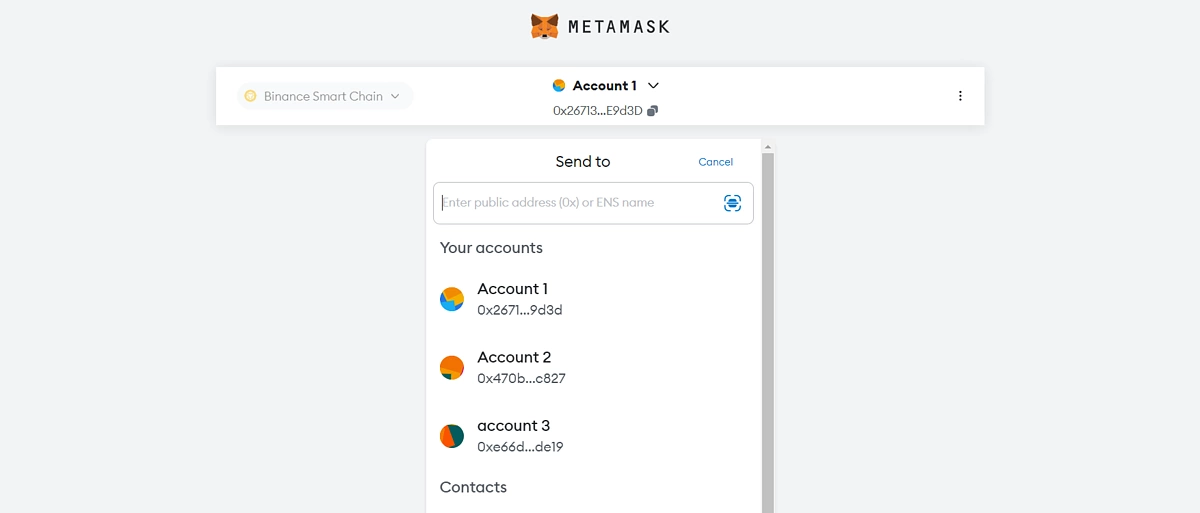The height and width of the screenshot is (513, 1200).
Task: Open the three-dot account options menu
Action: (x=960, y=96)
